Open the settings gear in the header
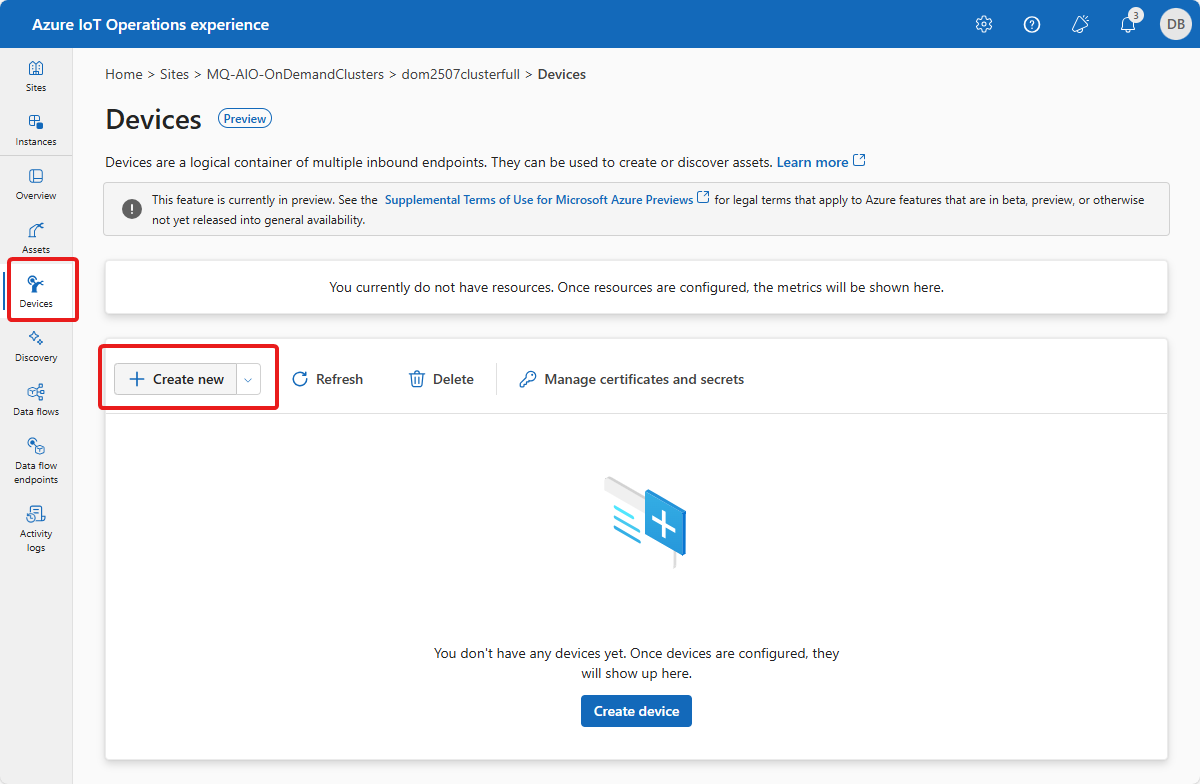This screenshot has height=784, width=1200. (x=984, y=24)
